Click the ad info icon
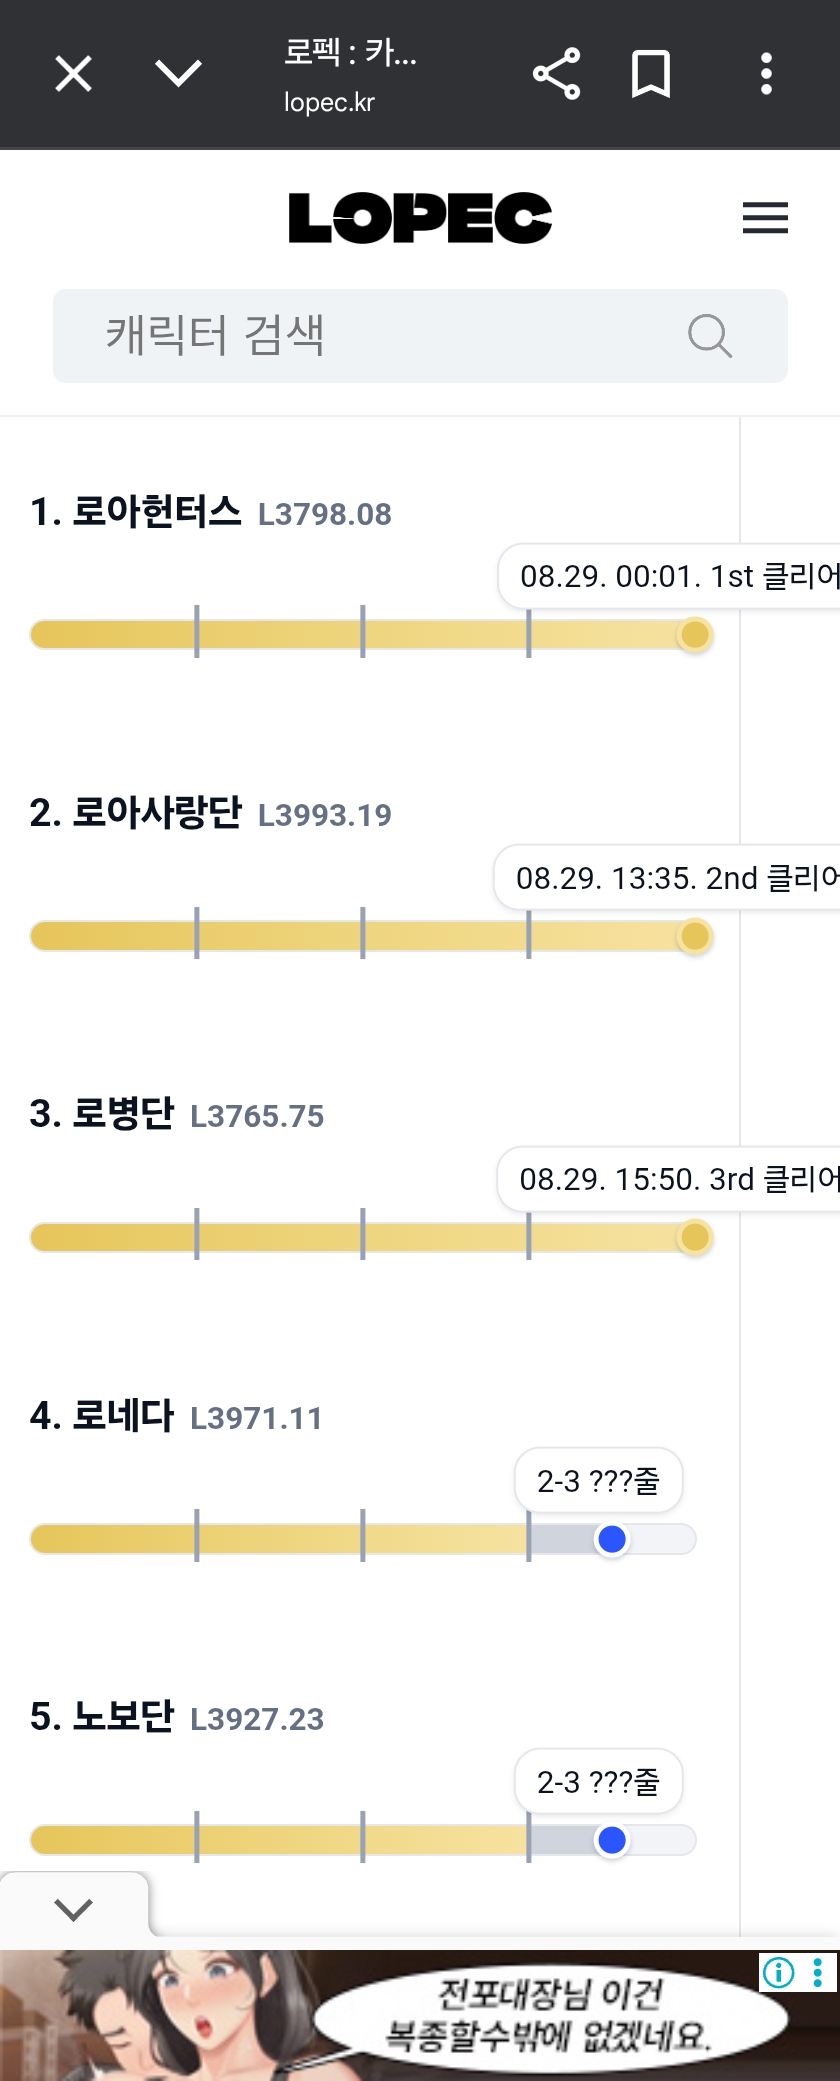Viewport: 840px width, 2081px height. point(779,1972)
